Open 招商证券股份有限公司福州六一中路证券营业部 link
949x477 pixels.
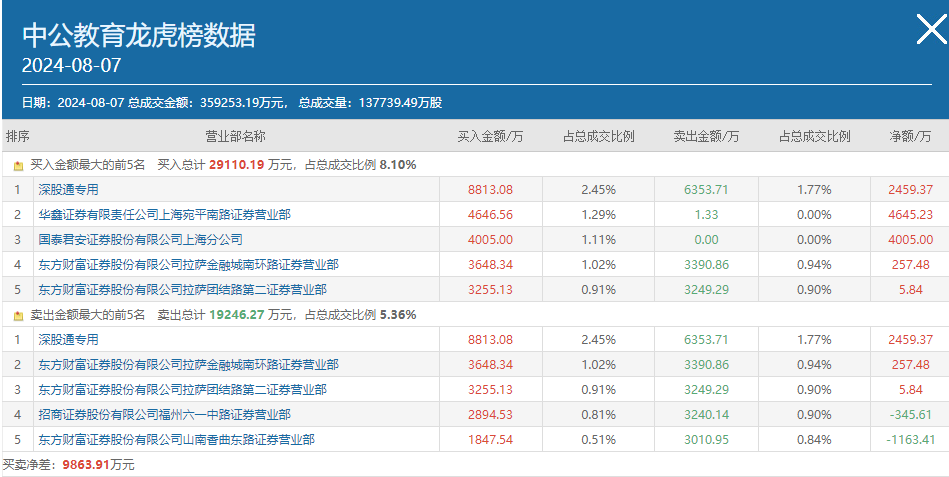click(165, 415)
